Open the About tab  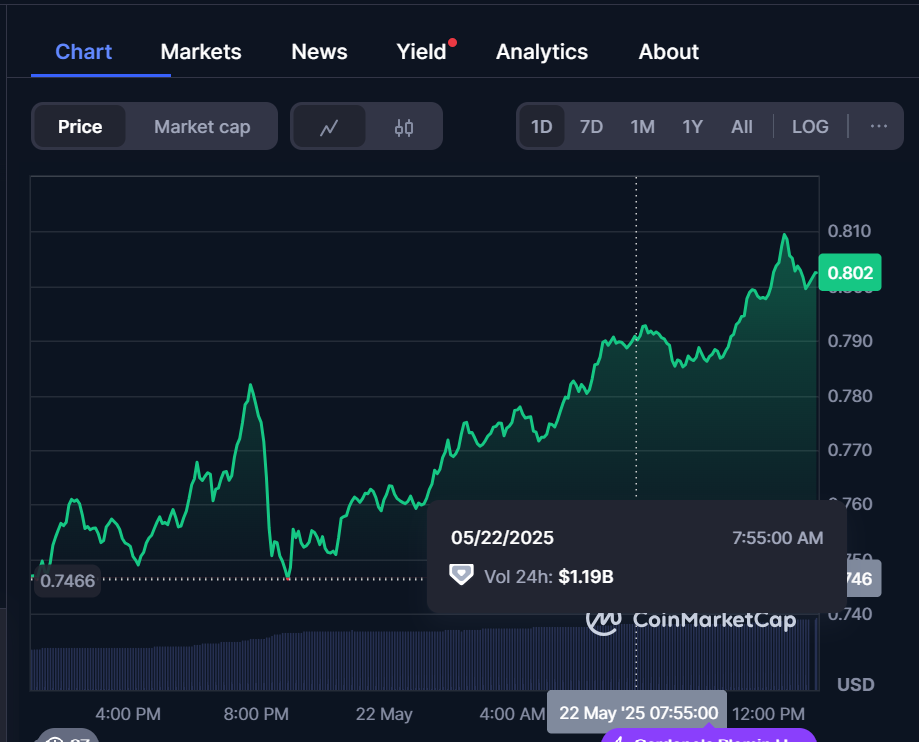click(x=669, y=52)
